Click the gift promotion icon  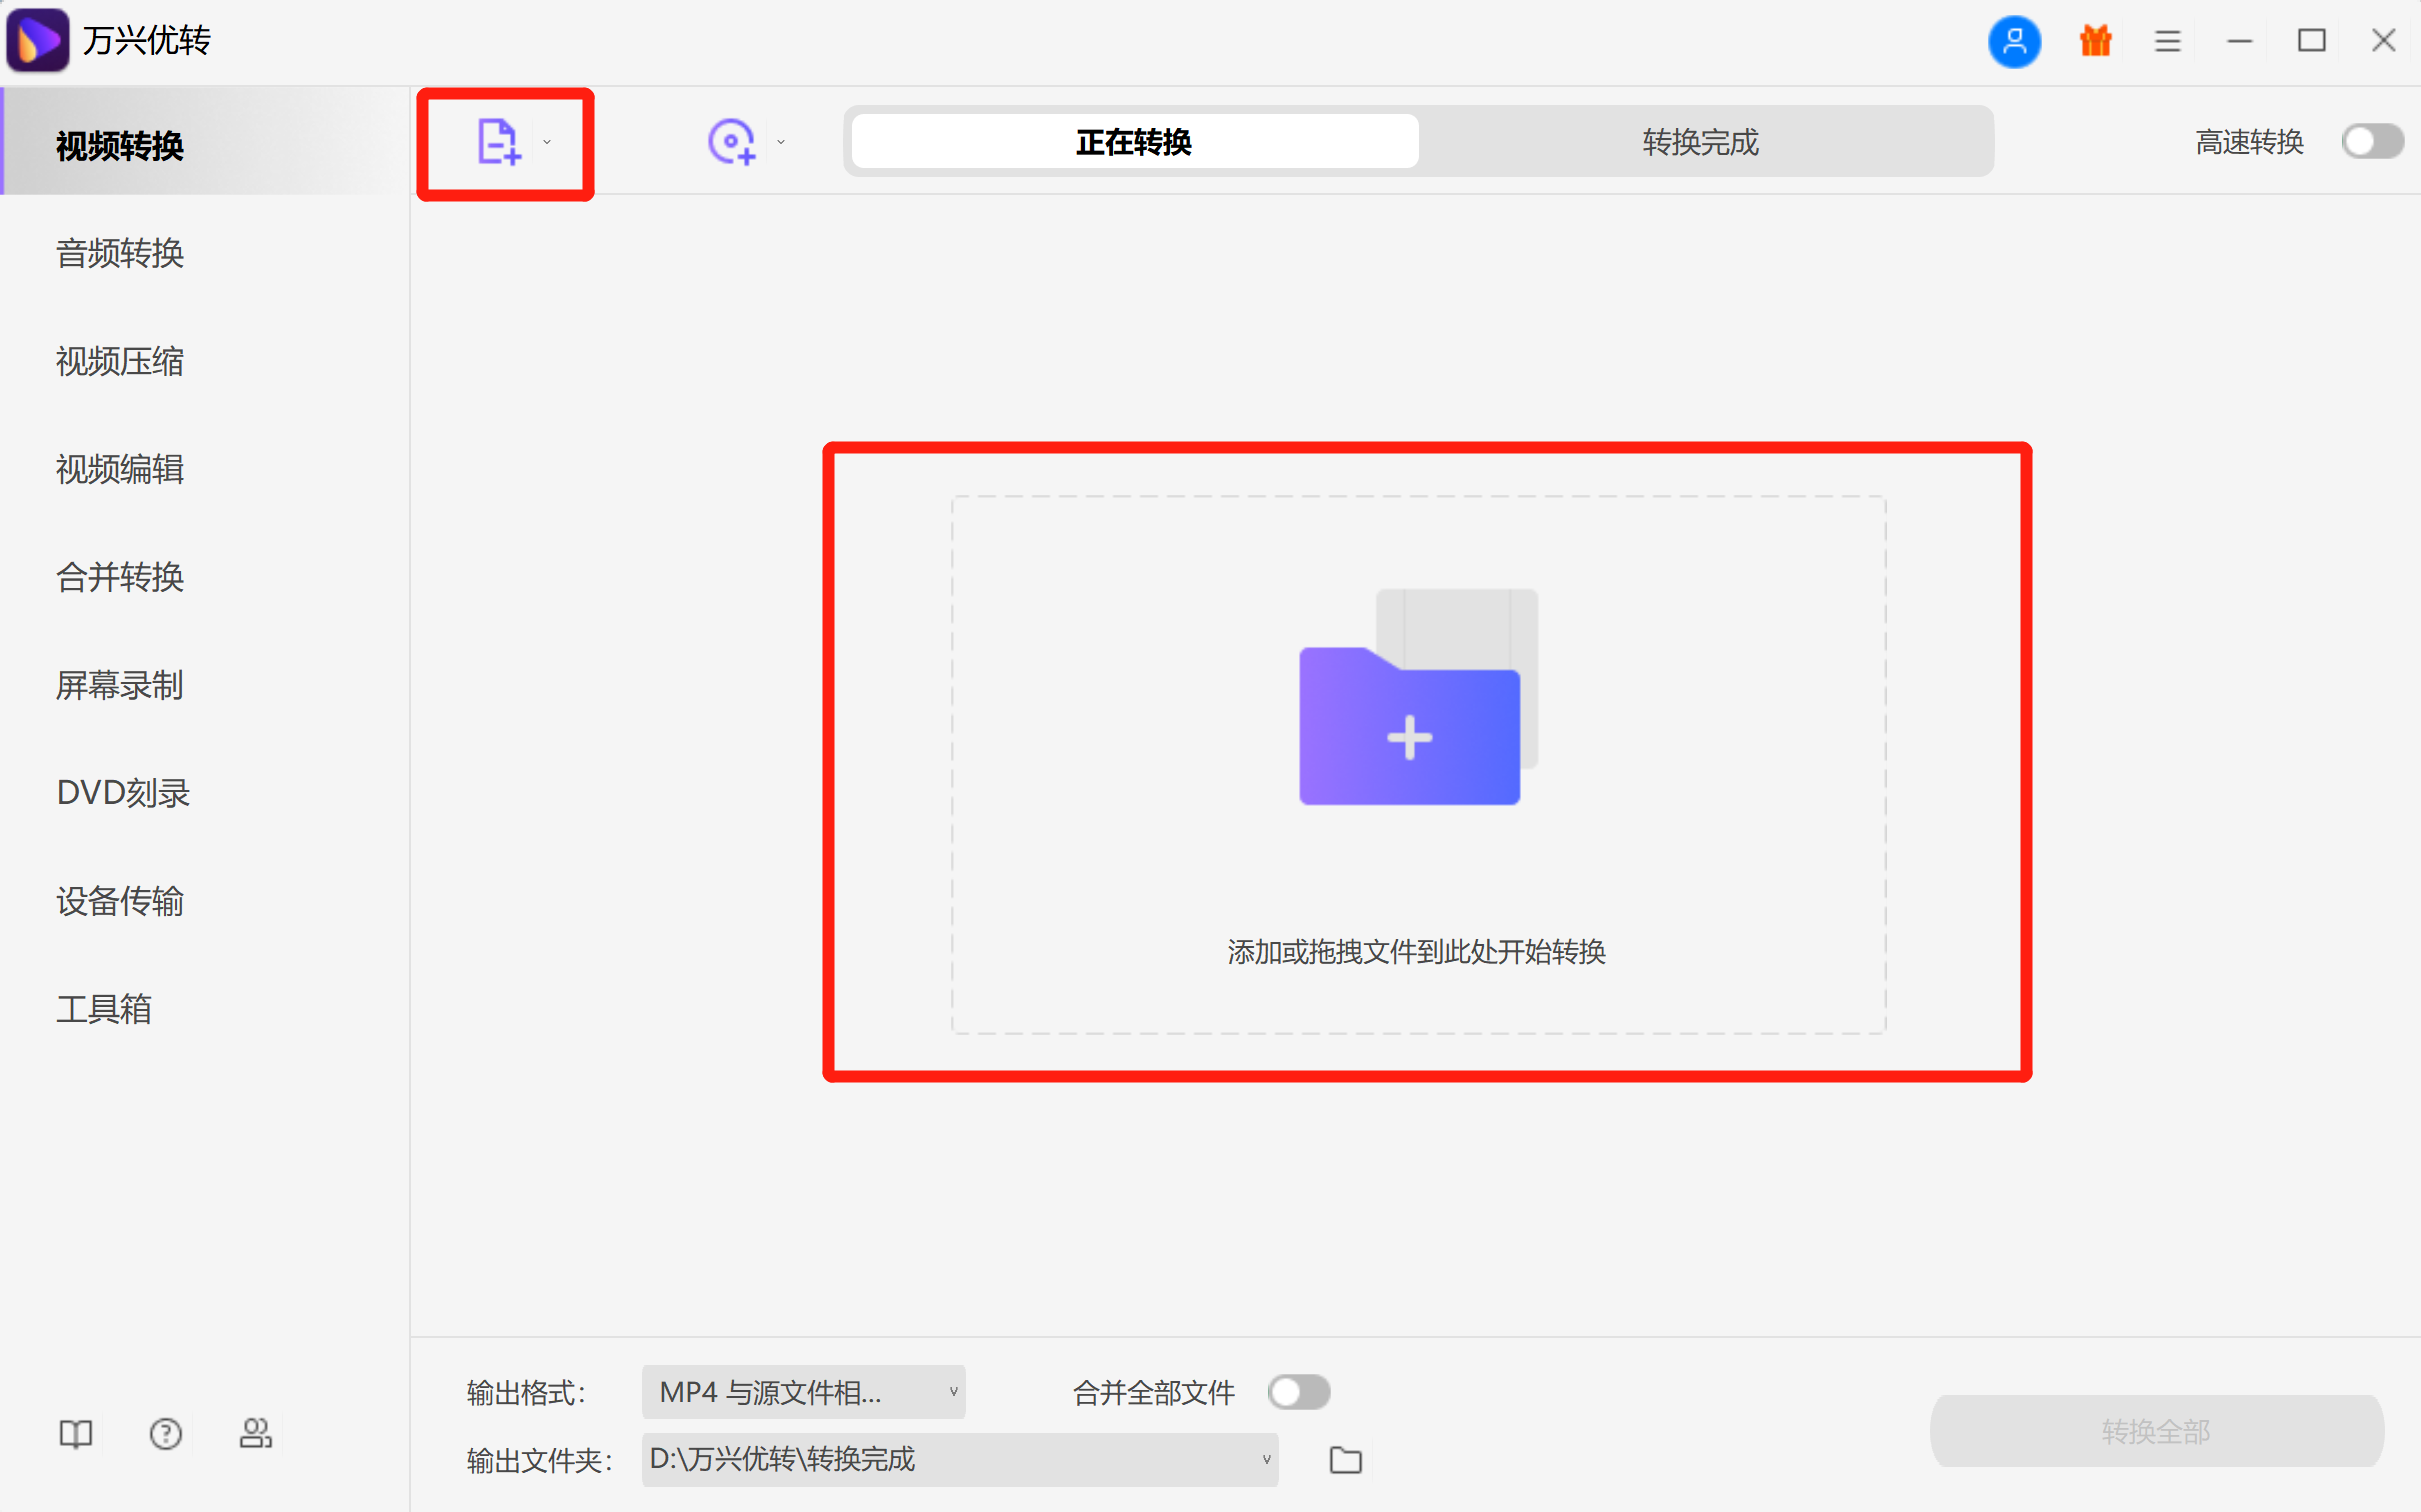click(x=2094, y=41)
